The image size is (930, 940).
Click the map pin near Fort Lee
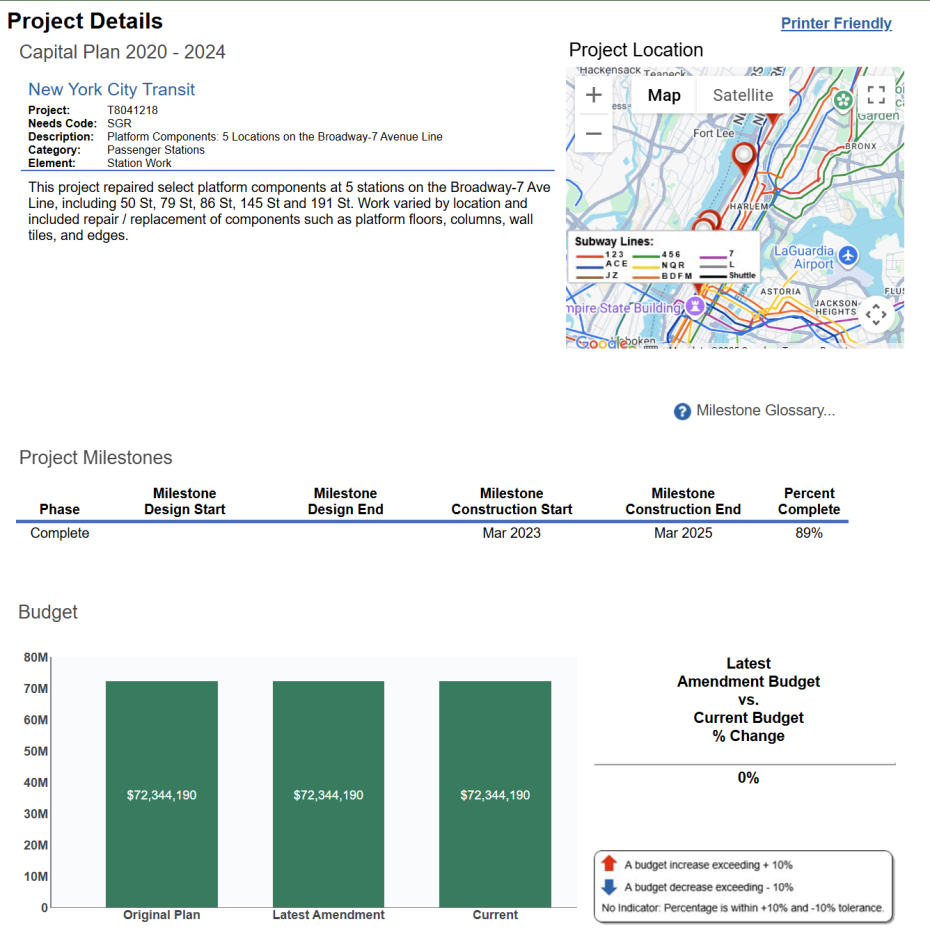[x=744, y=159]
